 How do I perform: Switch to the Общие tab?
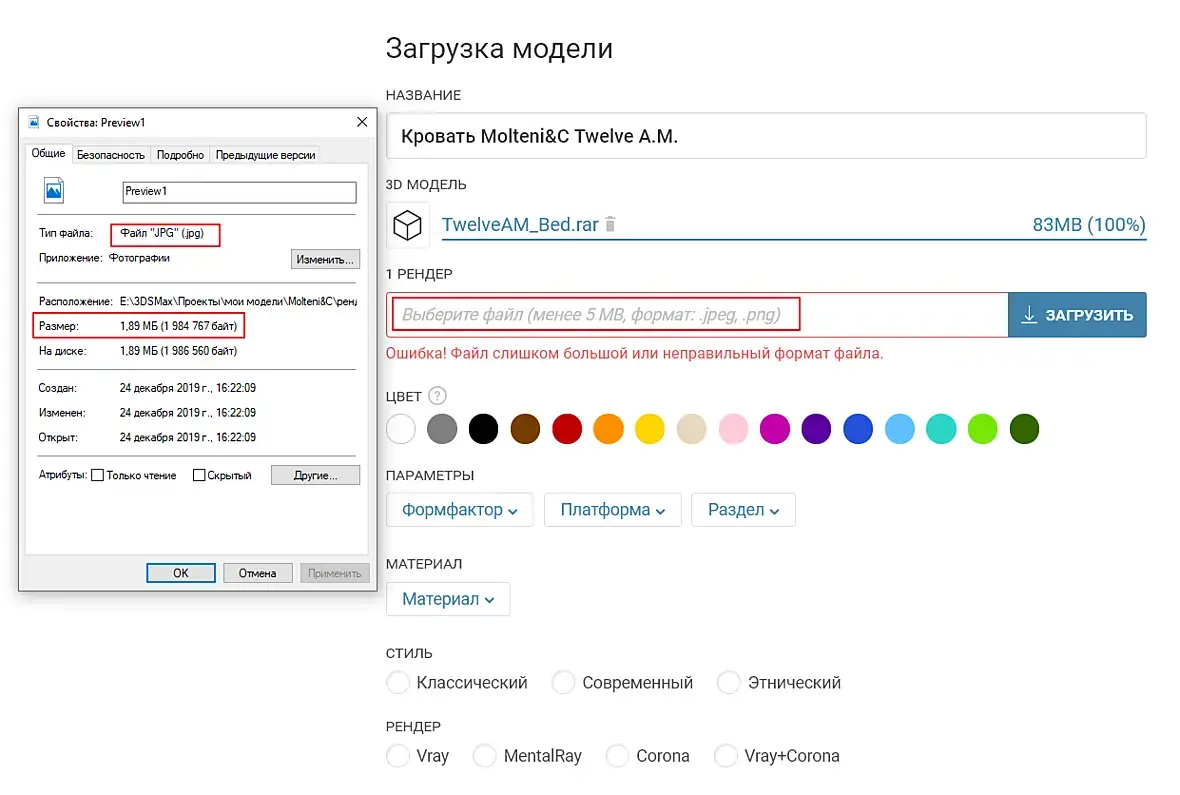tap(48, 154)
